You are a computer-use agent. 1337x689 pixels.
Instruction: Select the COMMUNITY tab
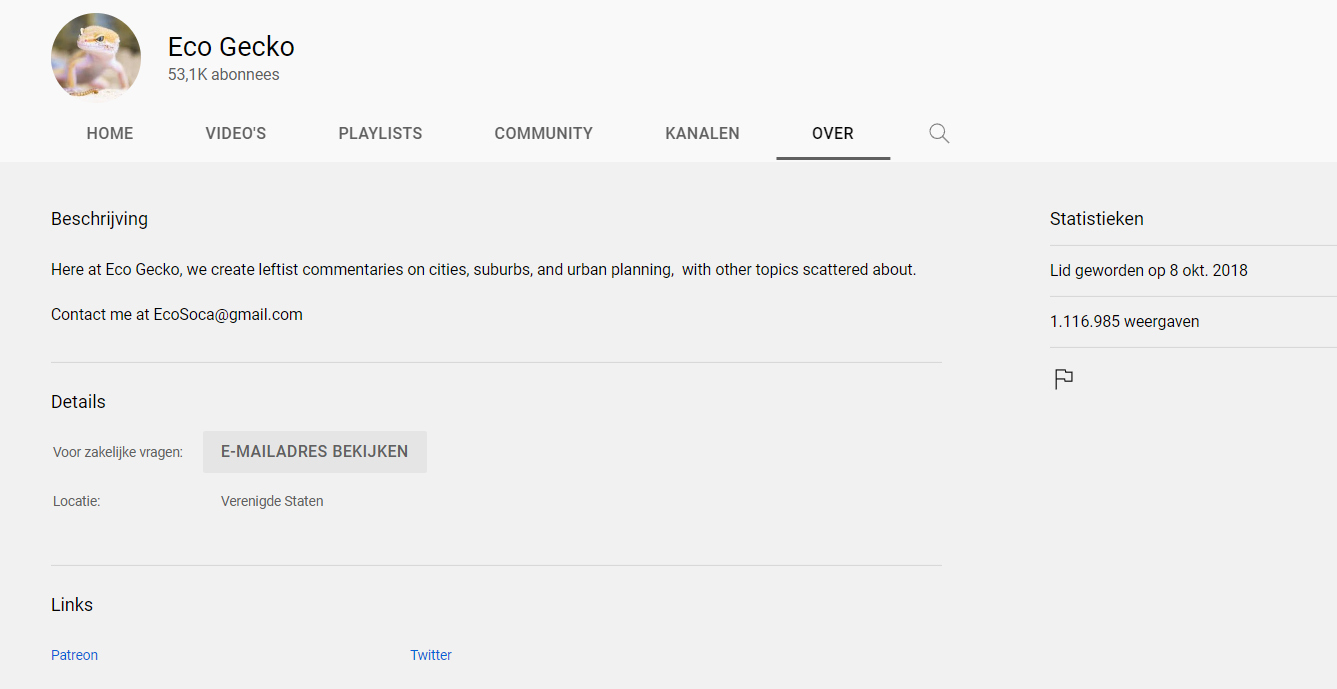coord(544,133)
